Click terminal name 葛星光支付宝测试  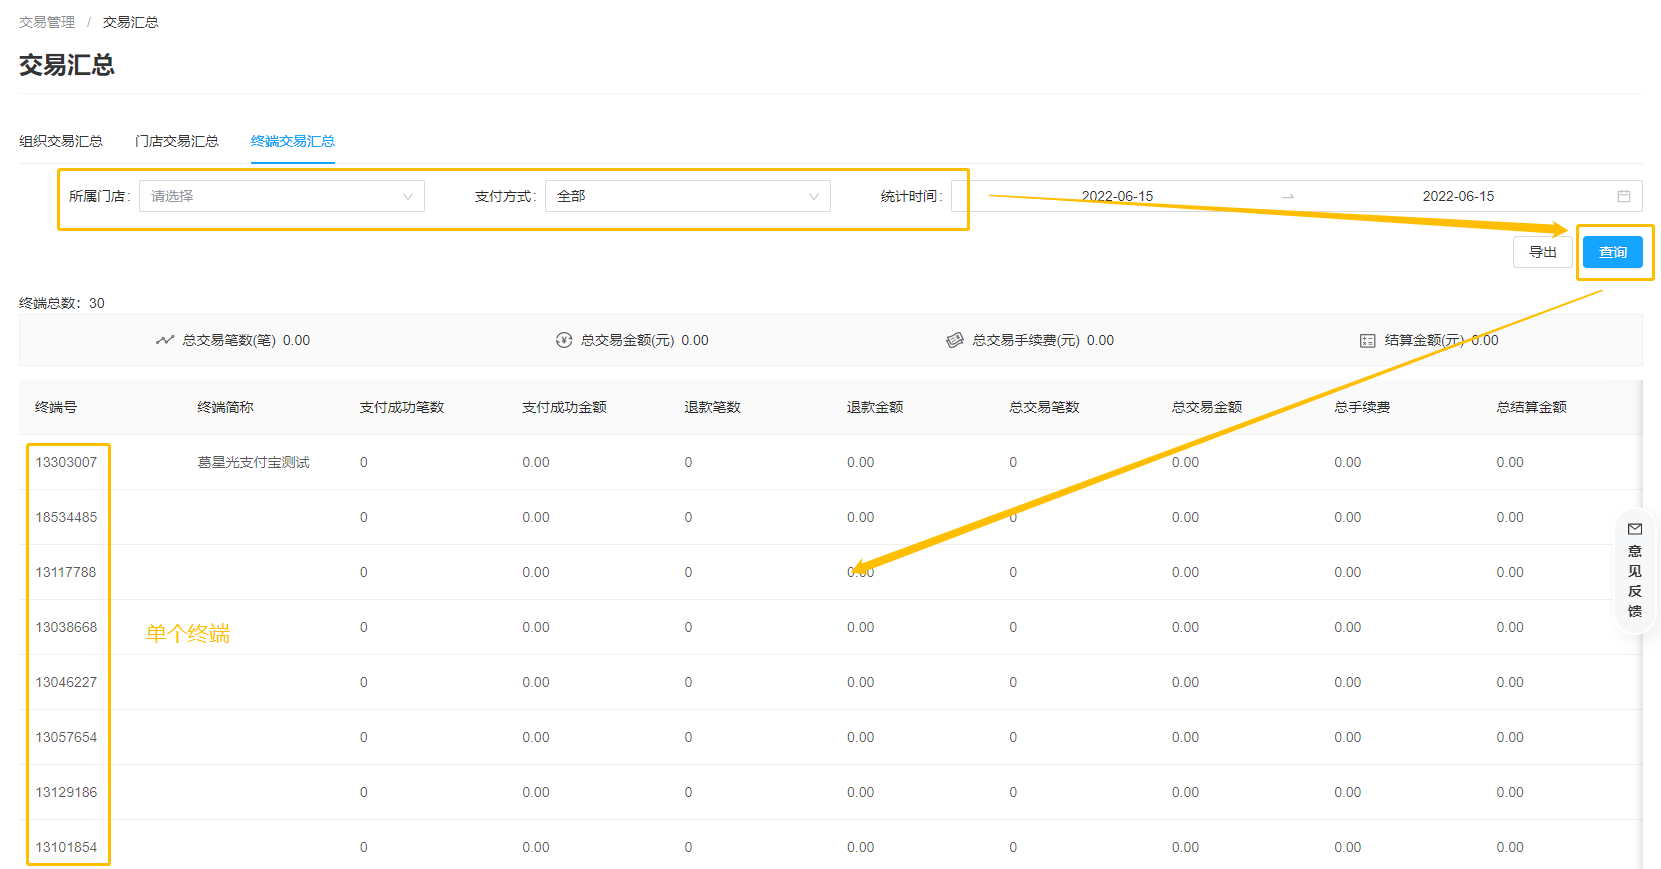click(253, 462)
